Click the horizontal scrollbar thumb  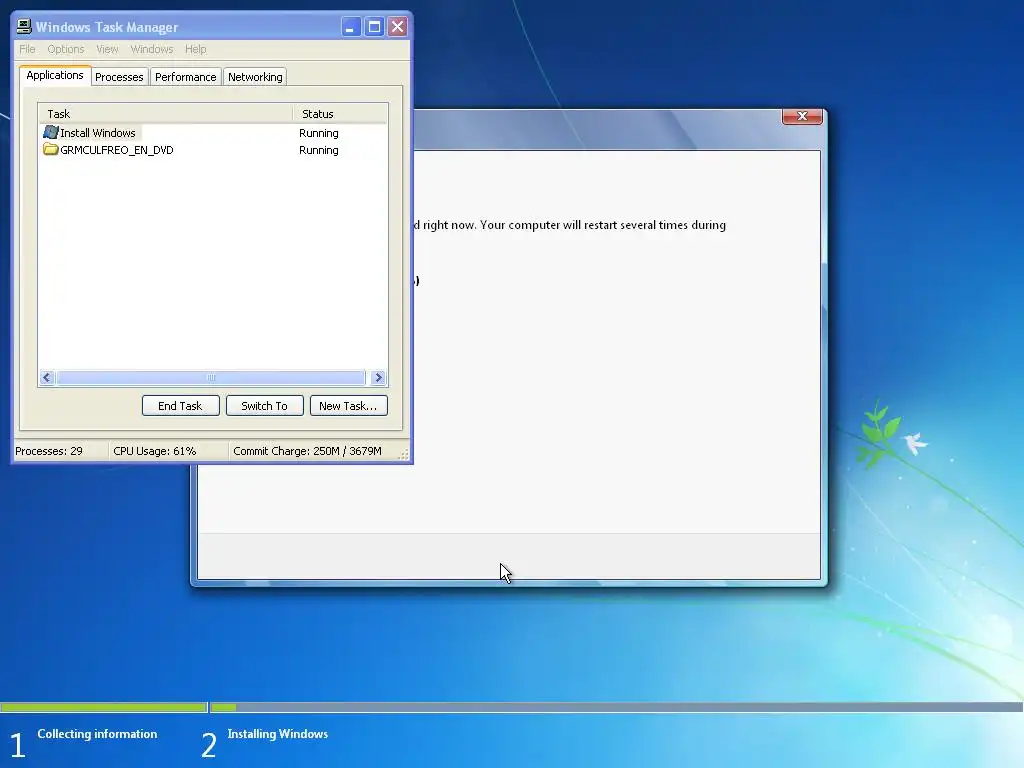(x=210, y=377)
